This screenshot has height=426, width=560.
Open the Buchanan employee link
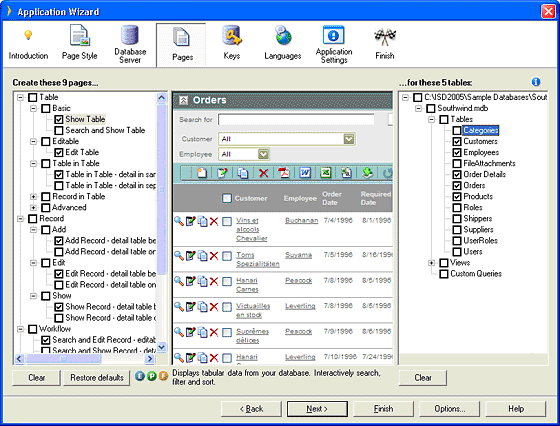(301, 221)
